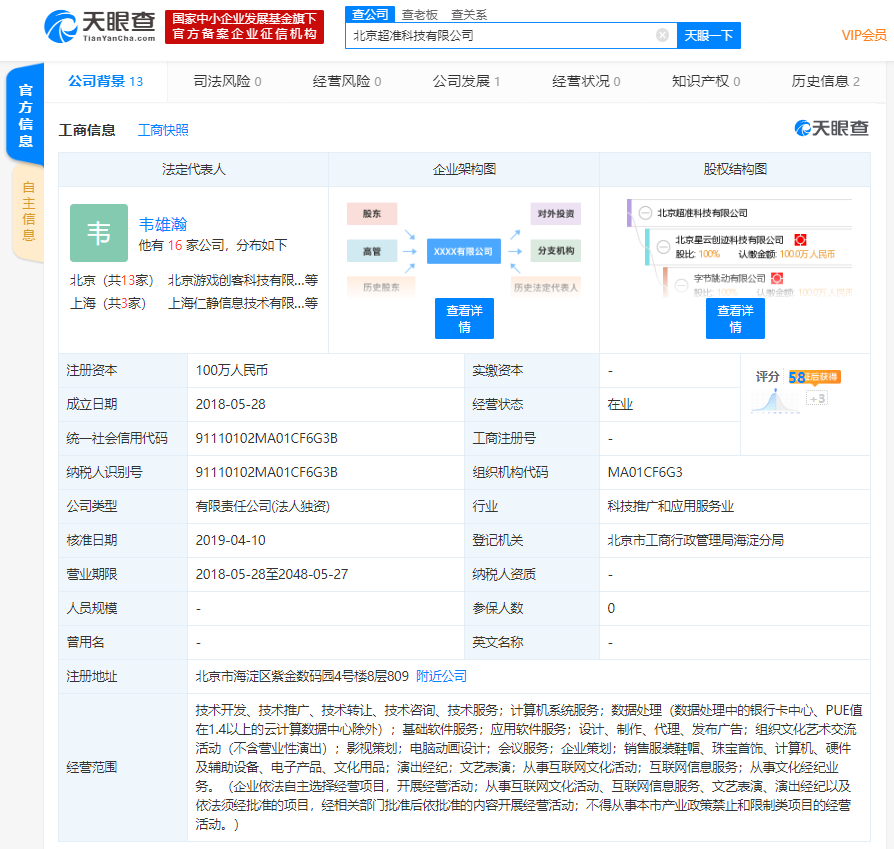
Task: Click the 成立日期 value 2018-05-28
Action: click(x=230, y=404)
